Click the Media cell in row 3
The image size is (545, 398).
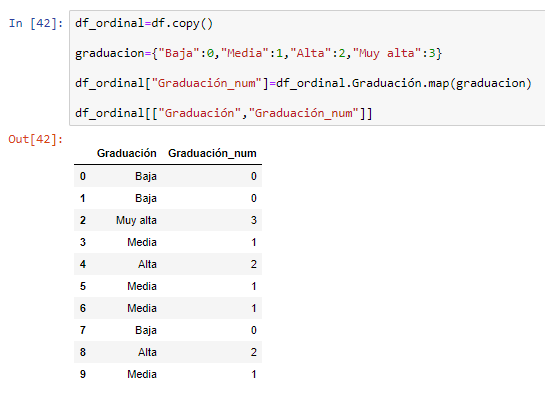click(x=142, y=242)
